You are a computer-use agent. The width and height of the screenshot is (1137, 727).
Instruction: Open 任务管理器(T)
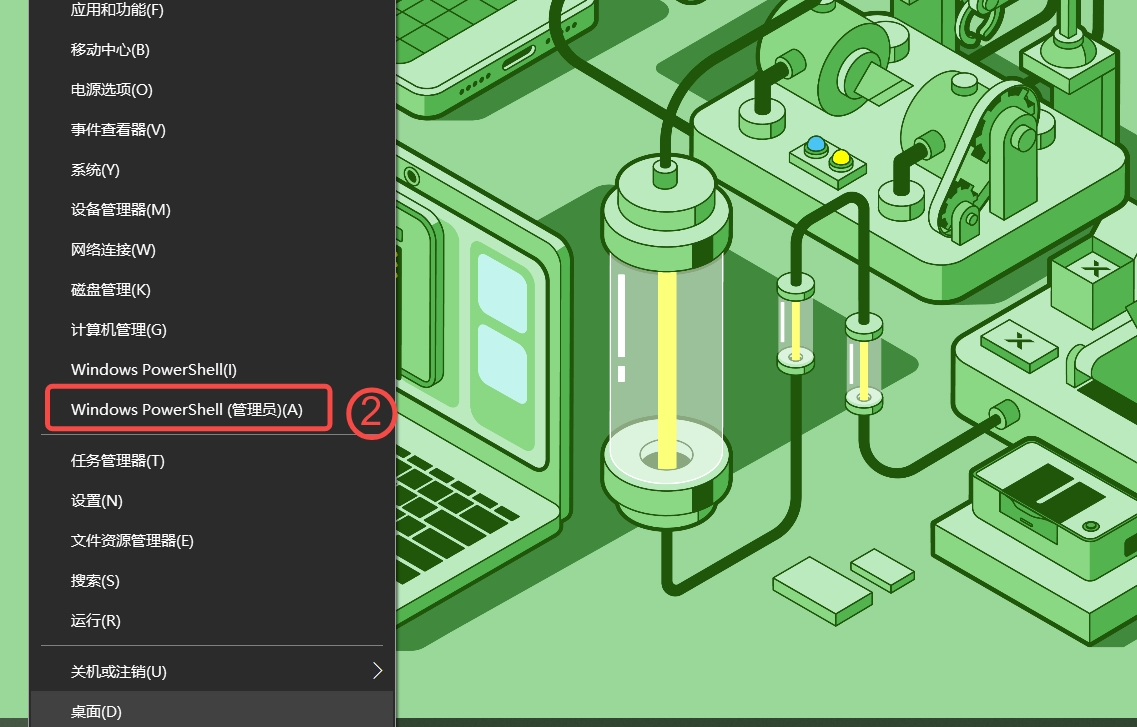pos(212,461)
